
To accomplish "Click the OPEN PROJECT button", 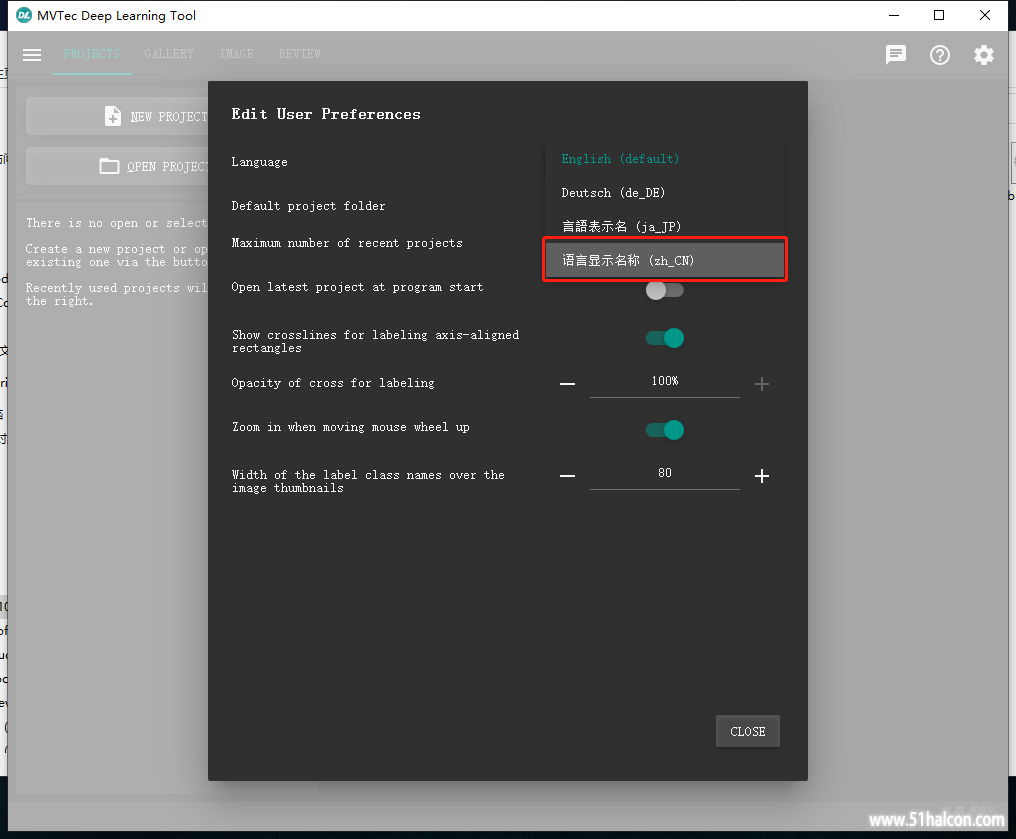I will pos(117,167).
